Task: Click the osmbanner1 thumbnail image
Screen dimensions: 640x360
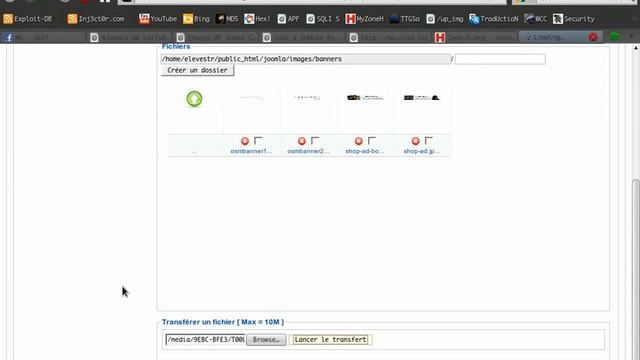Action: tap(251, 98)
